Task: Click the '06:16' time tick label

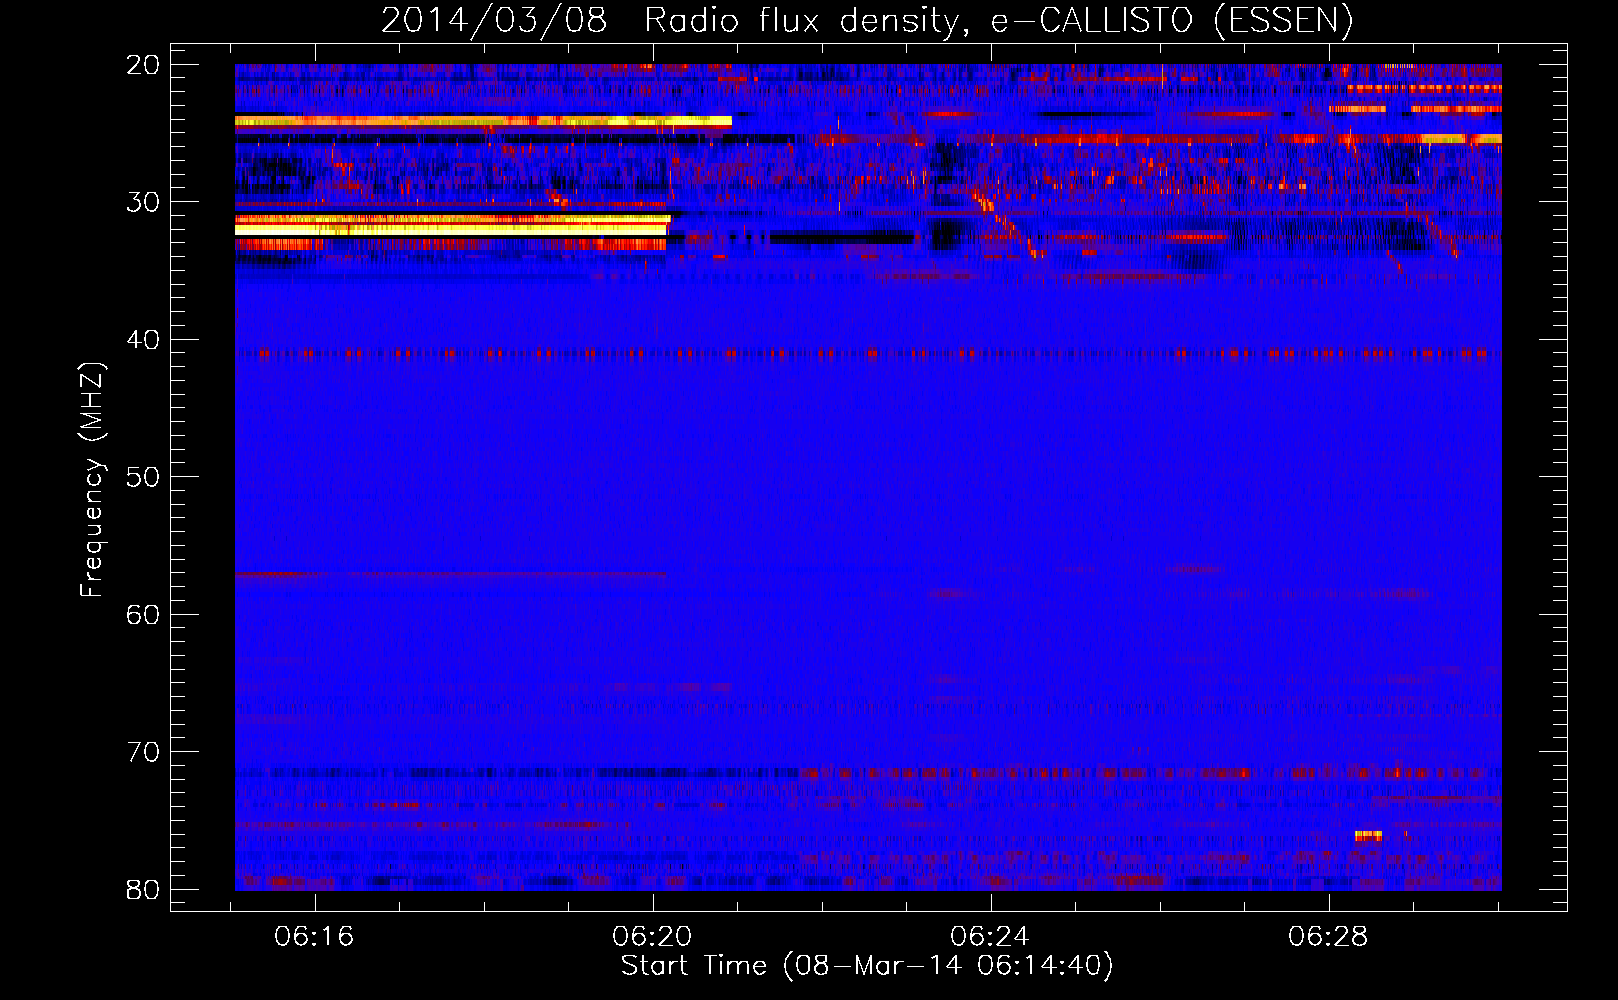Action: click(315, 937)
